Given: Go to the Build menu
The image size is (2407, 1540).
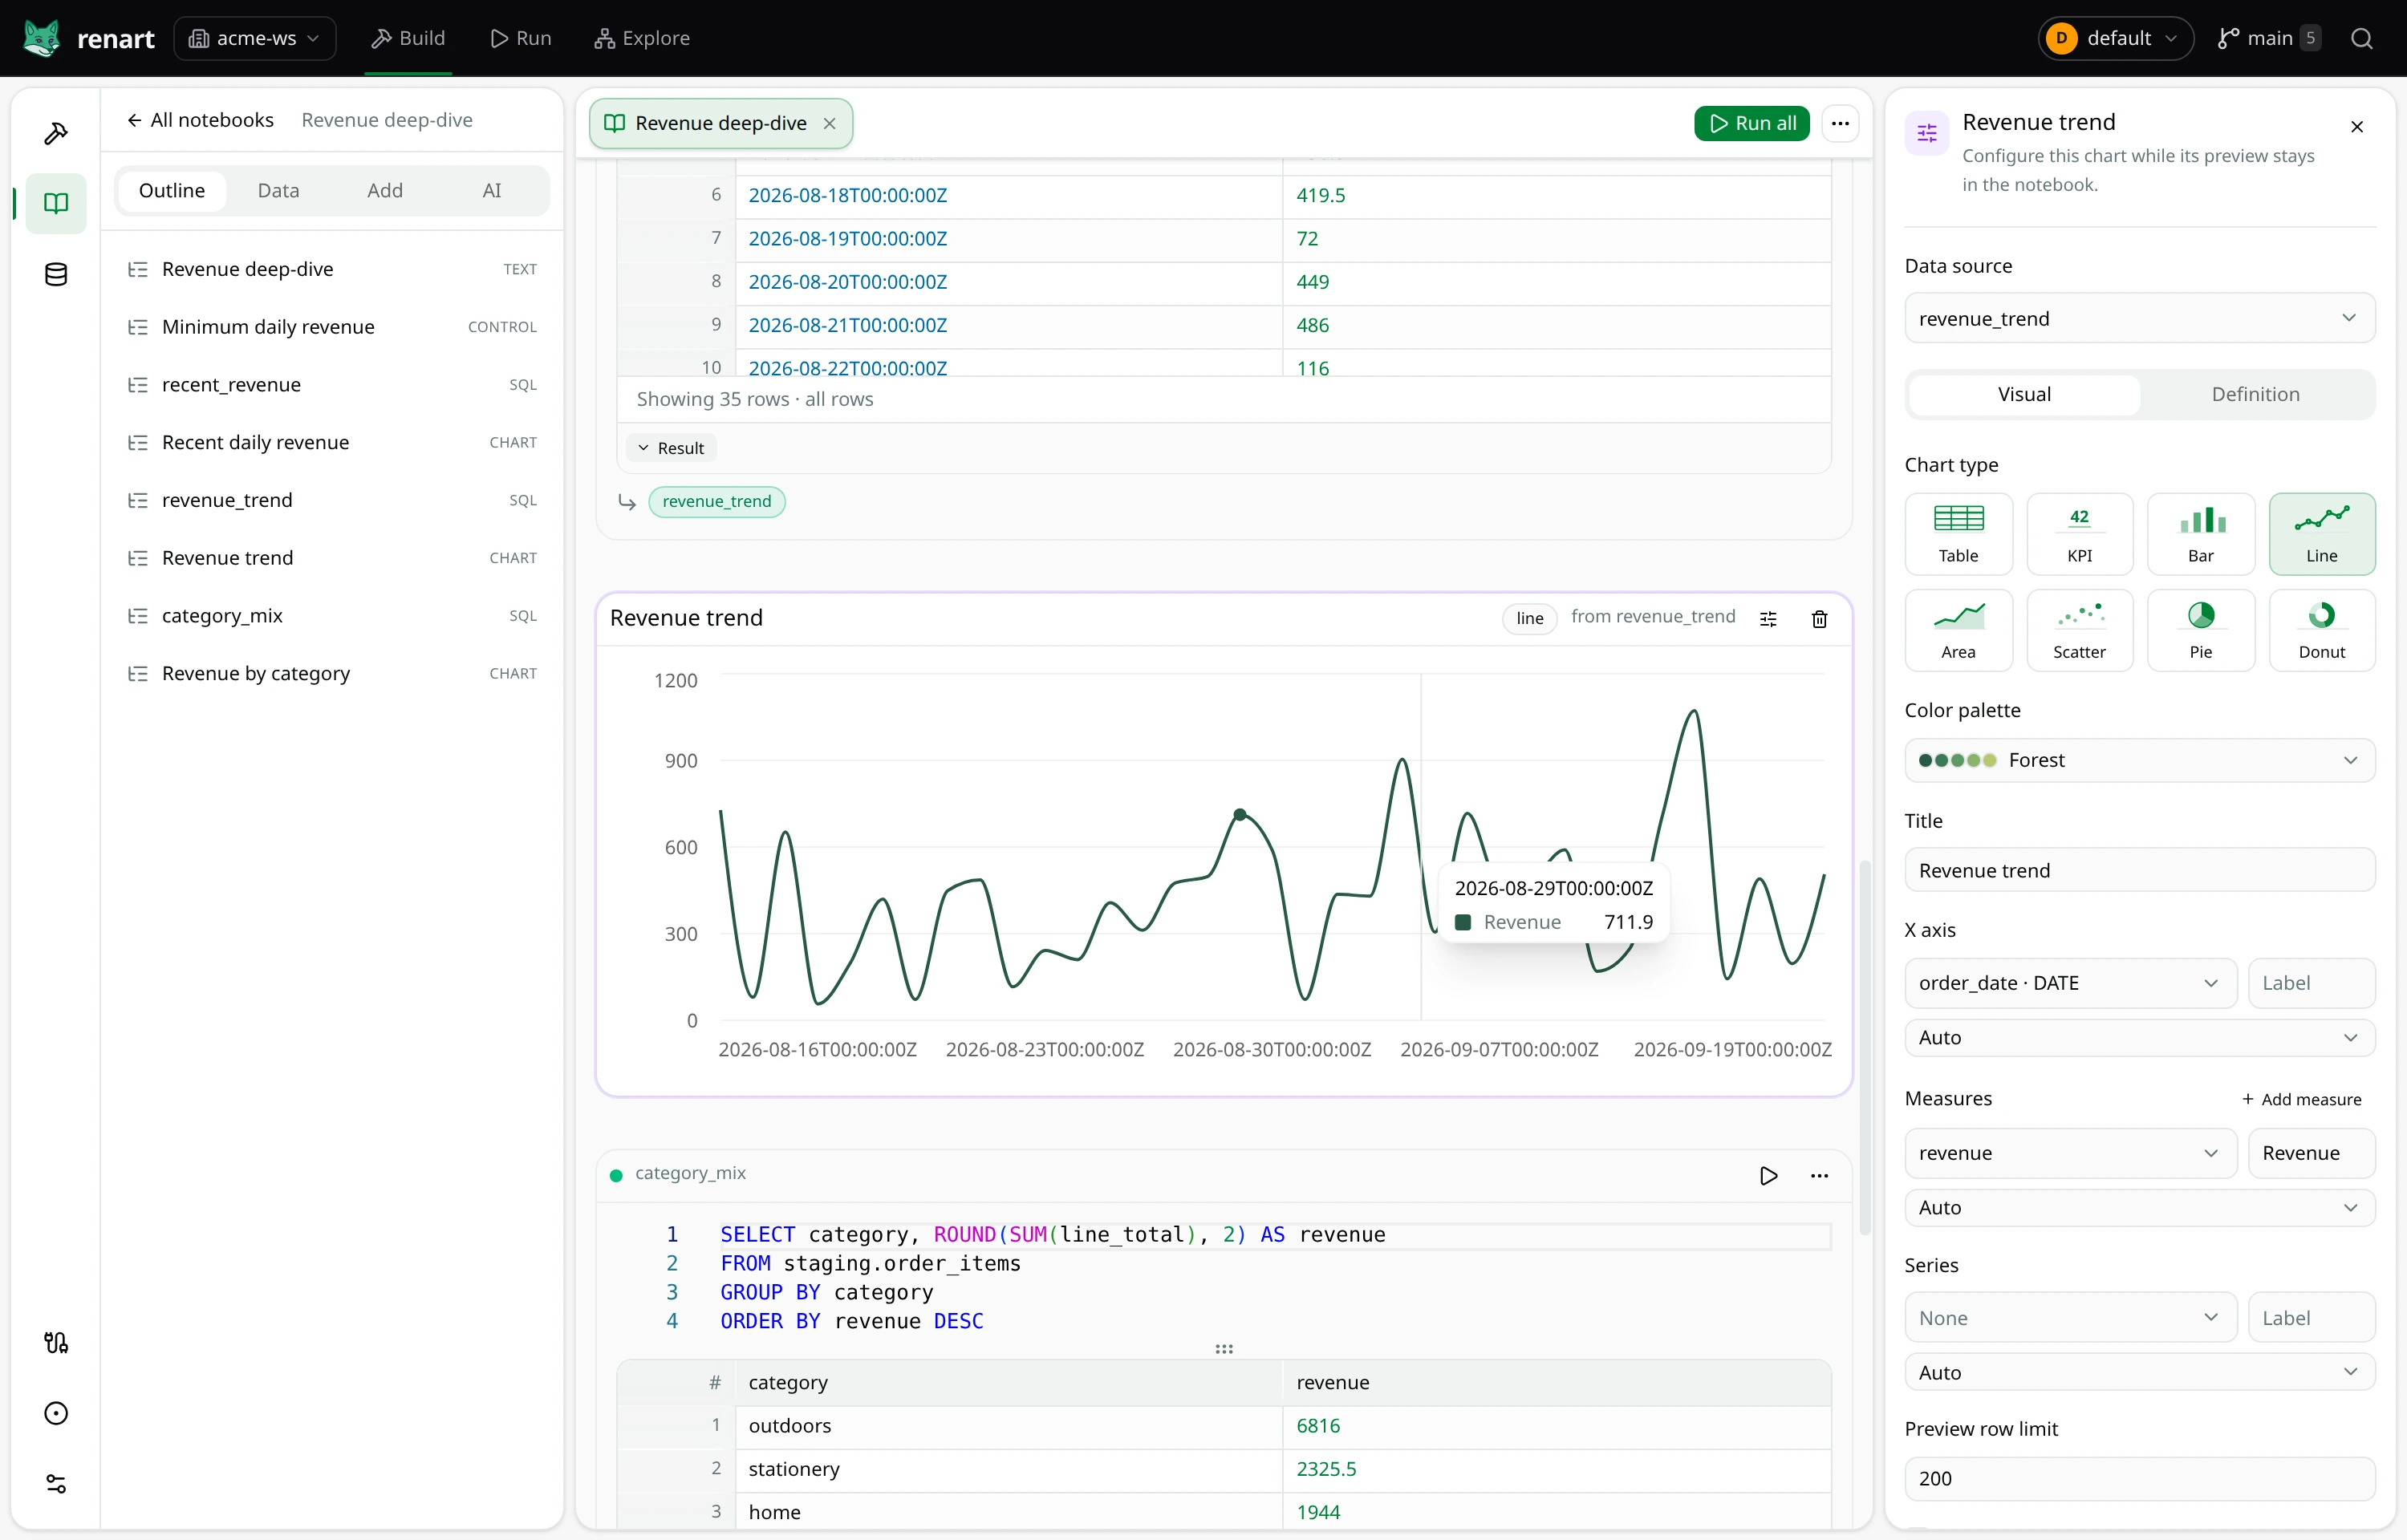Looking at the screenshot, I should (408, 38).
